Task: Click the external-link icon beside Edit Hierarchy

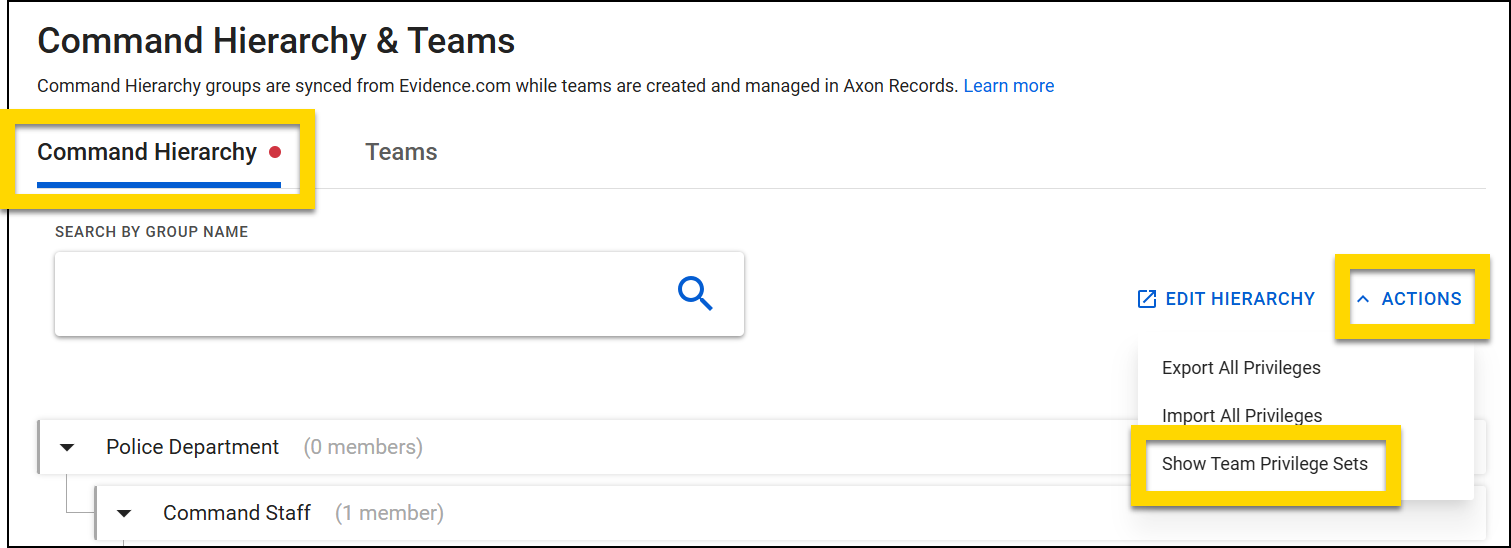Action: (1147, 299)
